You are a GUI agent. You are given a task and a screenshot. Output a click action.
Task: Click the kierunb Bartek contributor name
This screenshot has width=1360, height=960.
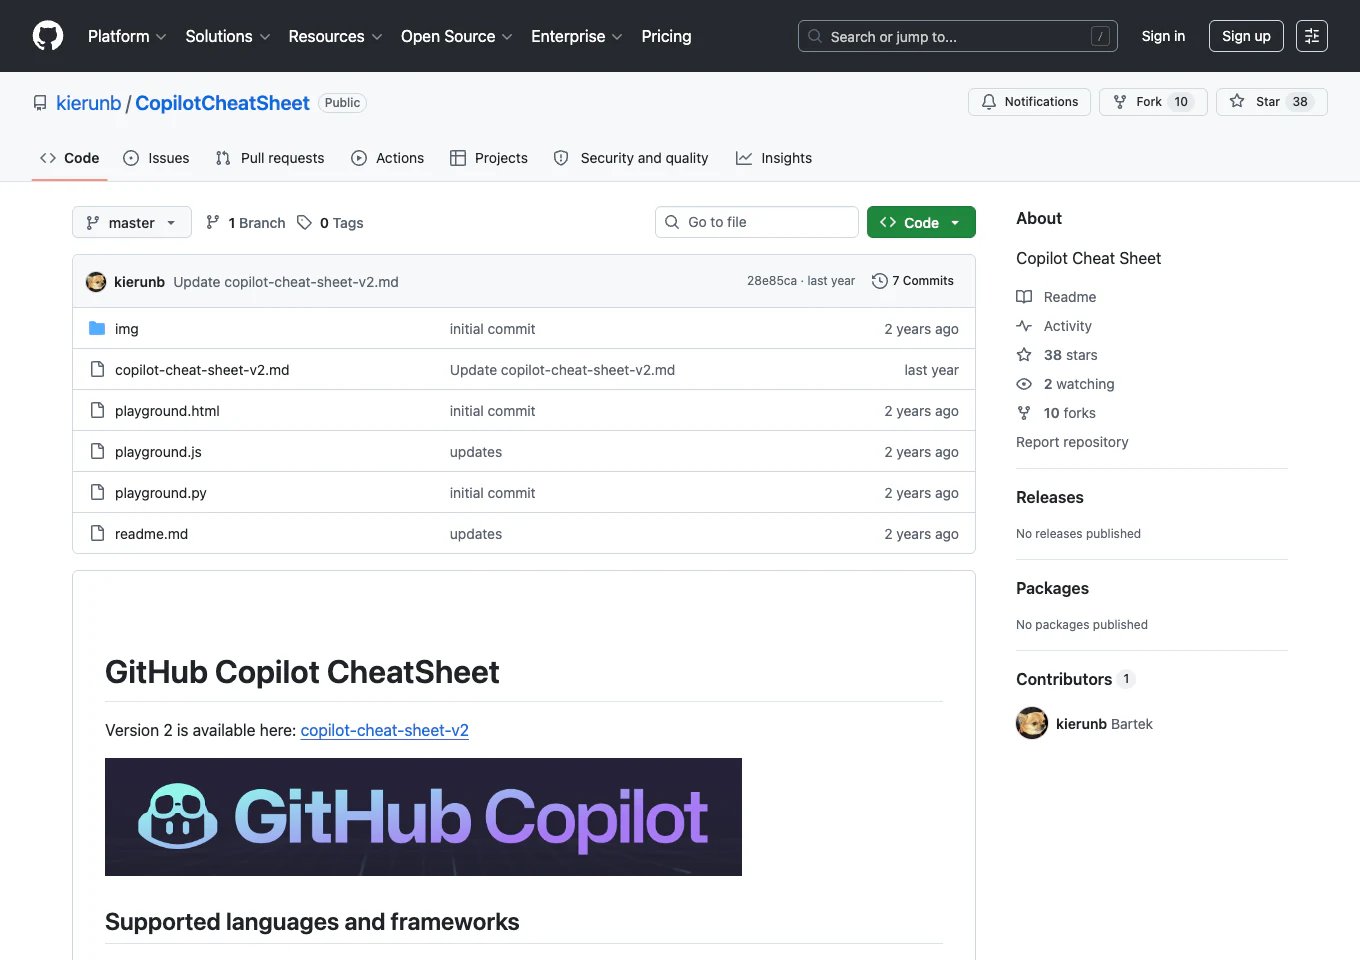1104,724
